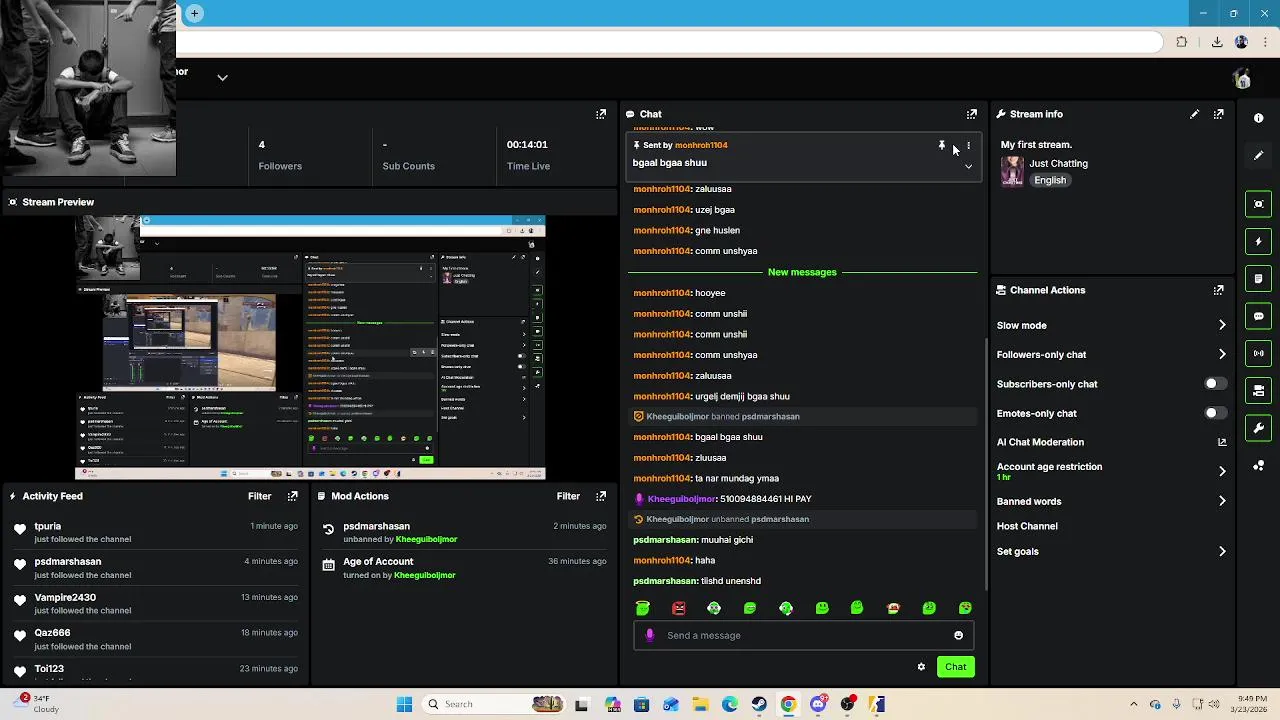
Task: Open chat settings gear icon
Action: pyautogui.click(x=921, y=667)
